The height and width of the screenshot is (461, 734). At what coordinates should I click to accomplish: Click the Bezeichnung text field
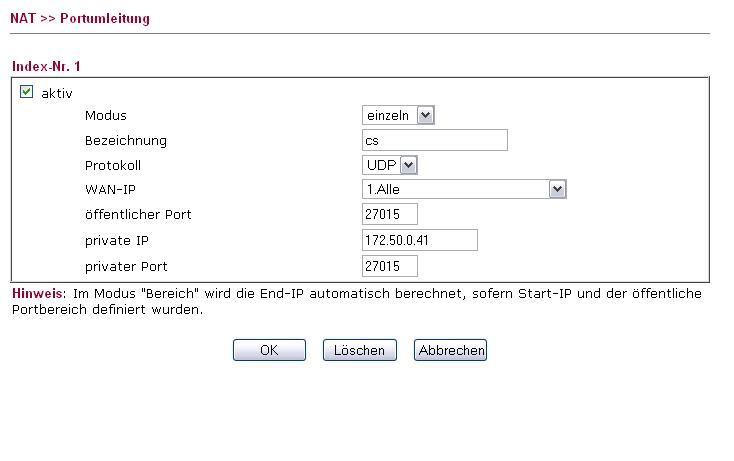pos(435,140)
